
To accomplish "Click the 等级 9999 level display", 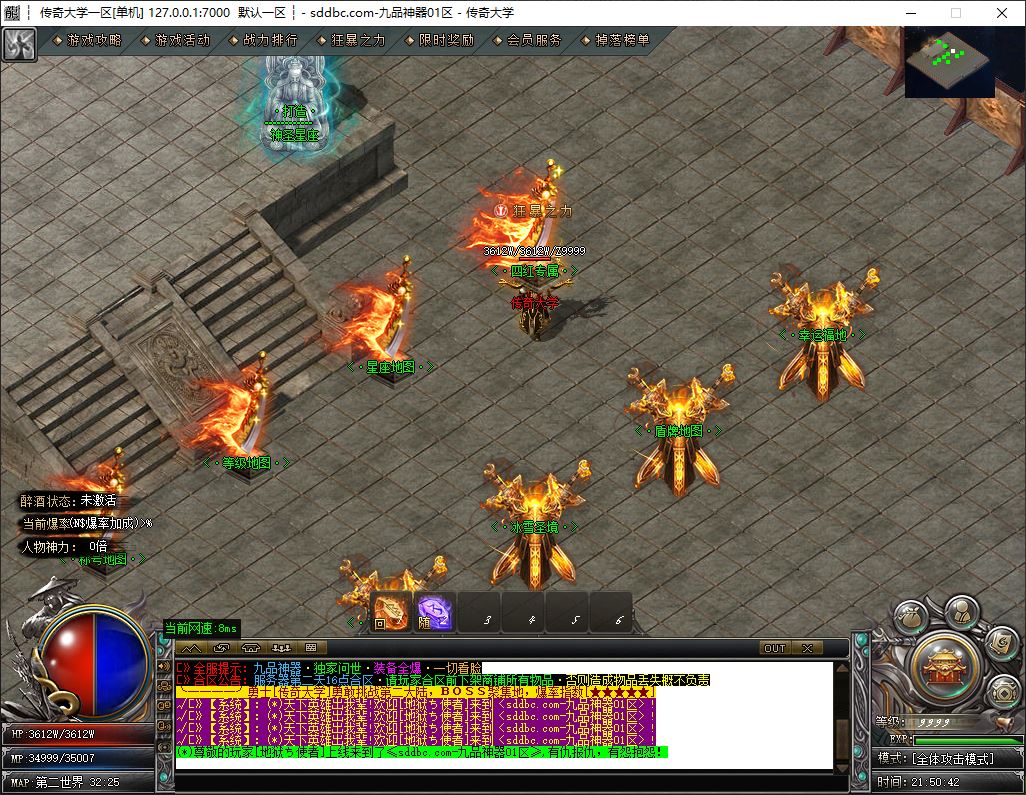I will pyautogui.click(x=913, y=722).
